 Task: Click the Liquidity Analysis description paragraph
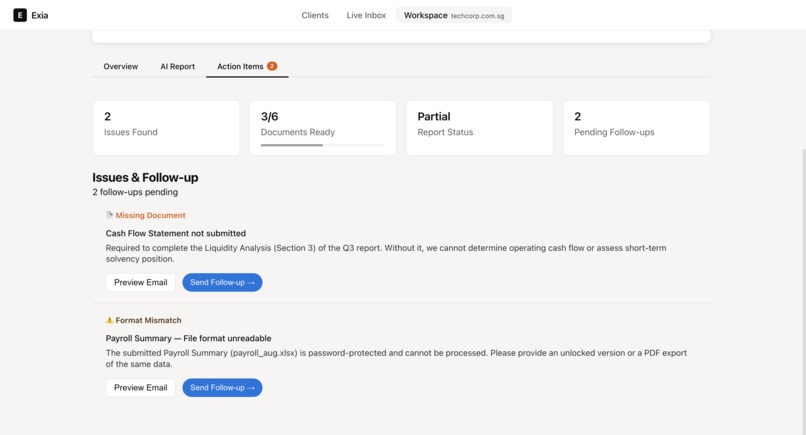pos(386,253)
